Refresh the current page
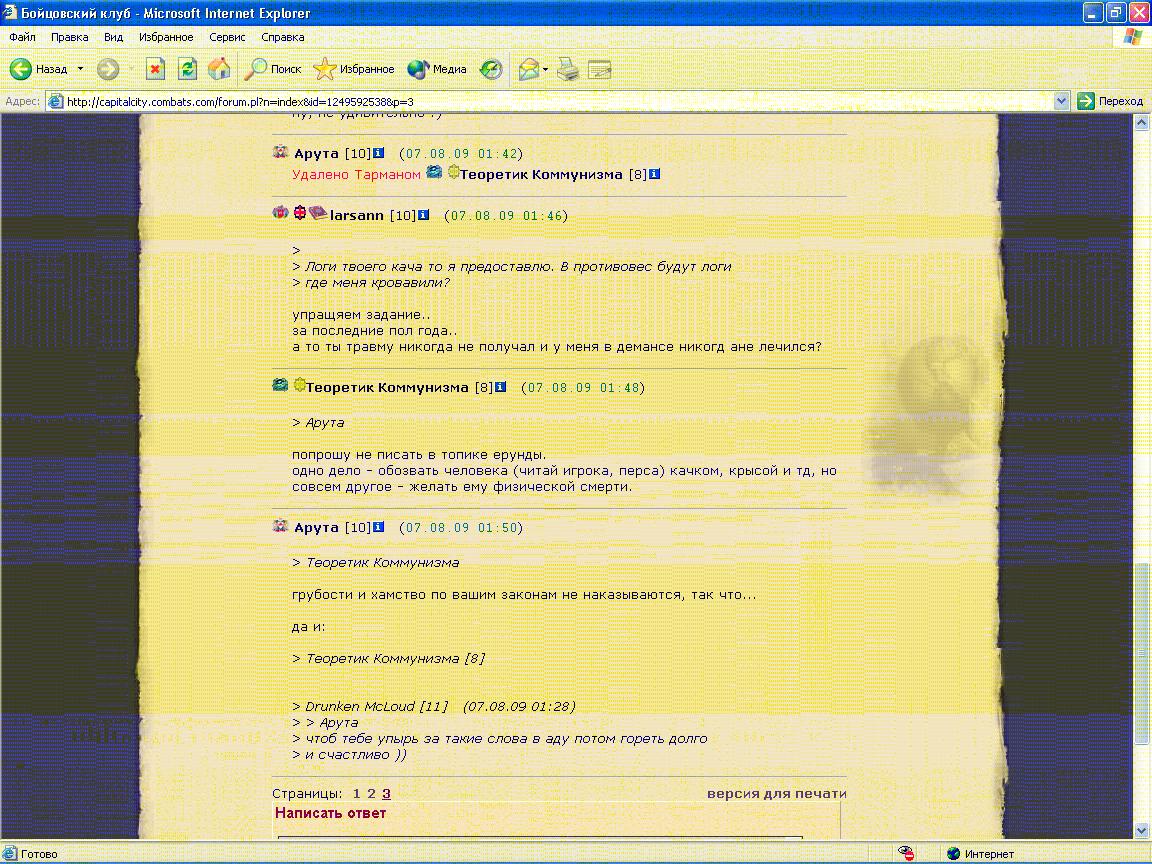The height and width of the screenshot is (864, 1152). (x=187, y=69)
